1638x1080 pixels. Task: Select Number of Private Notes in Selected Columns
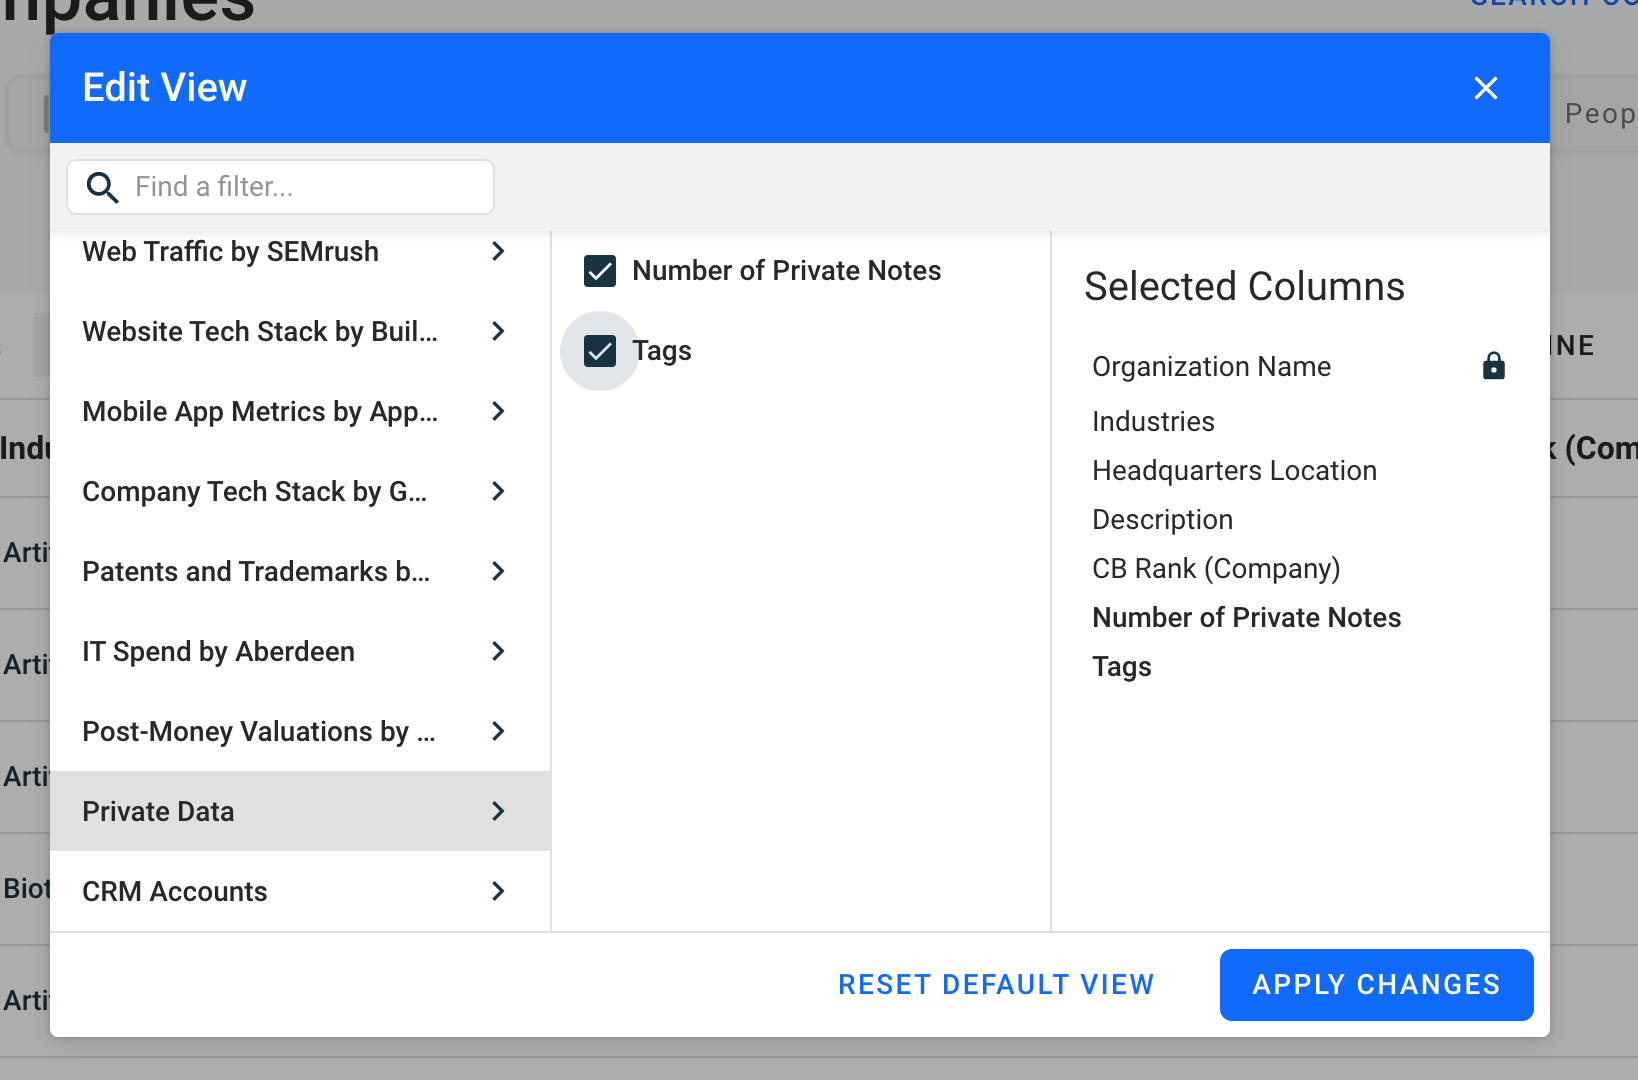click(x=1246, y=618)
